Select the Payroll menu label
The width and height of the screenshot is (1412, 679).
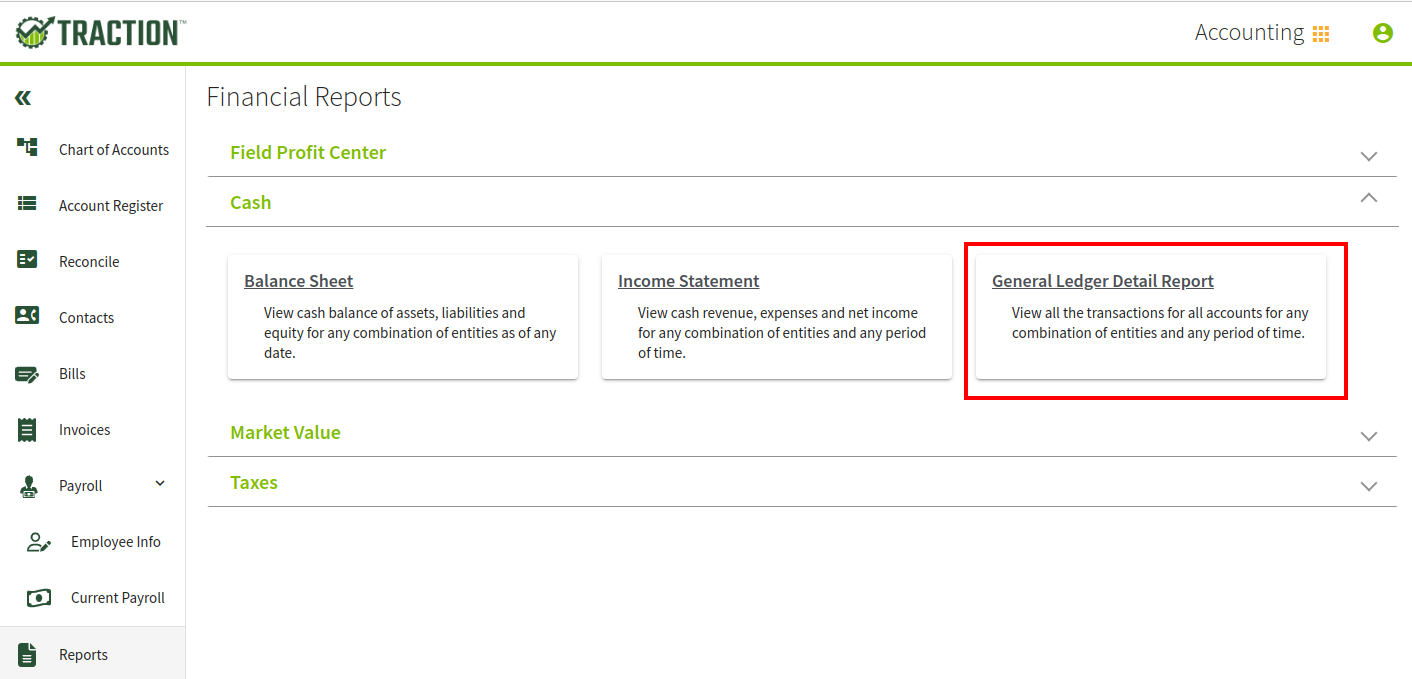[81, 486]
